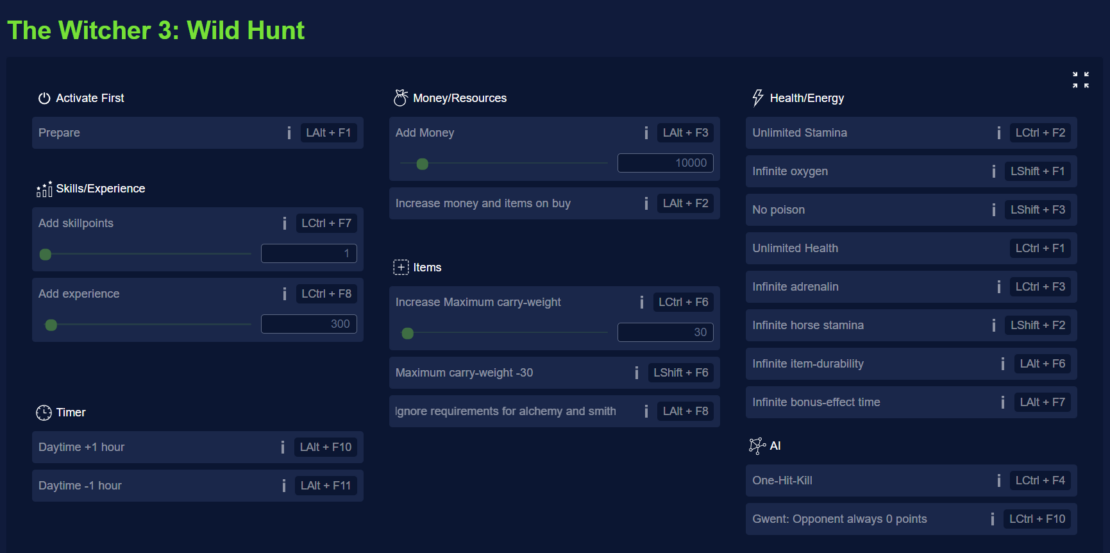Image resolution: width=1110 pixels, height=553 pixels.
Task: Click the Add Money slider handle
Action: pos(423,164)
